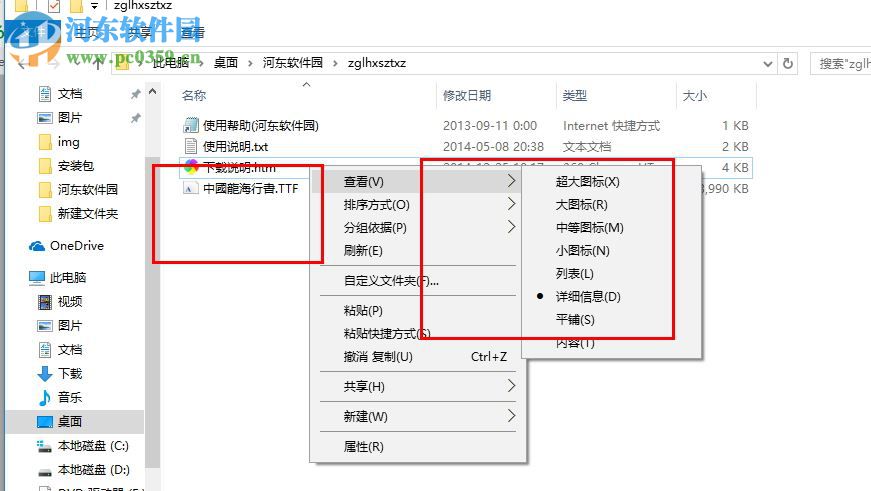Click 撤消 复制(U) menu entry
871x491 pixels.
378,357
